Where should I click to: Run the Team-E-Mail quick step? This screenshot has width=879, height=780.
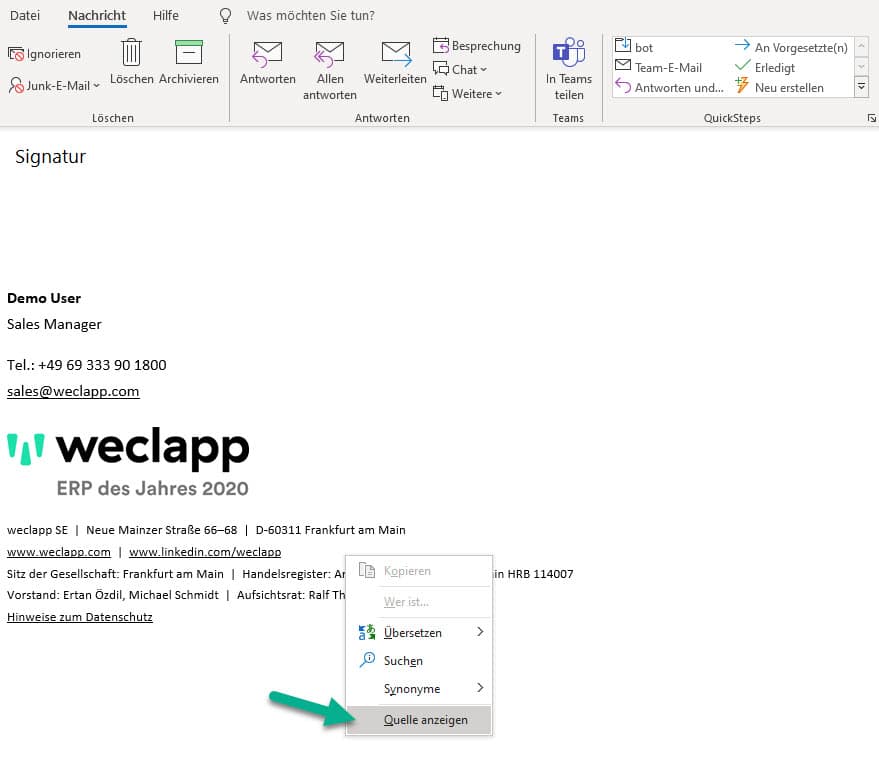pos(659,67)
